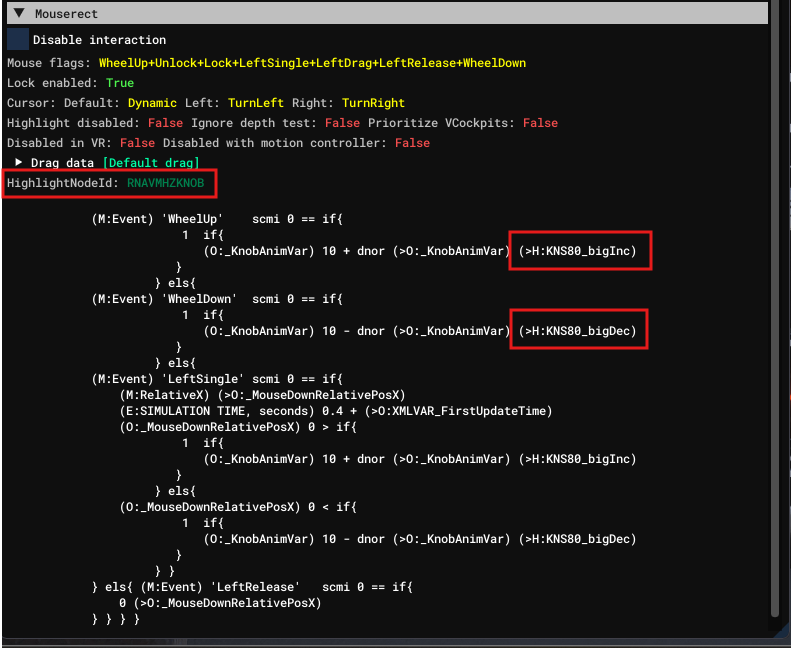Viewport: 791px width, 648px height.
Task: Click the [Default drag] label
Action: tap(151, 163)
